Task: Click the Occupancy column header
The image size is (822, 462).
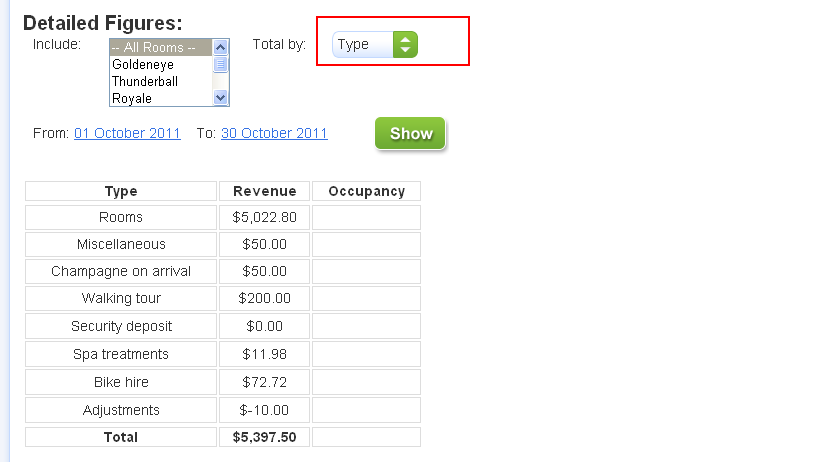Action: click(366, 191)
